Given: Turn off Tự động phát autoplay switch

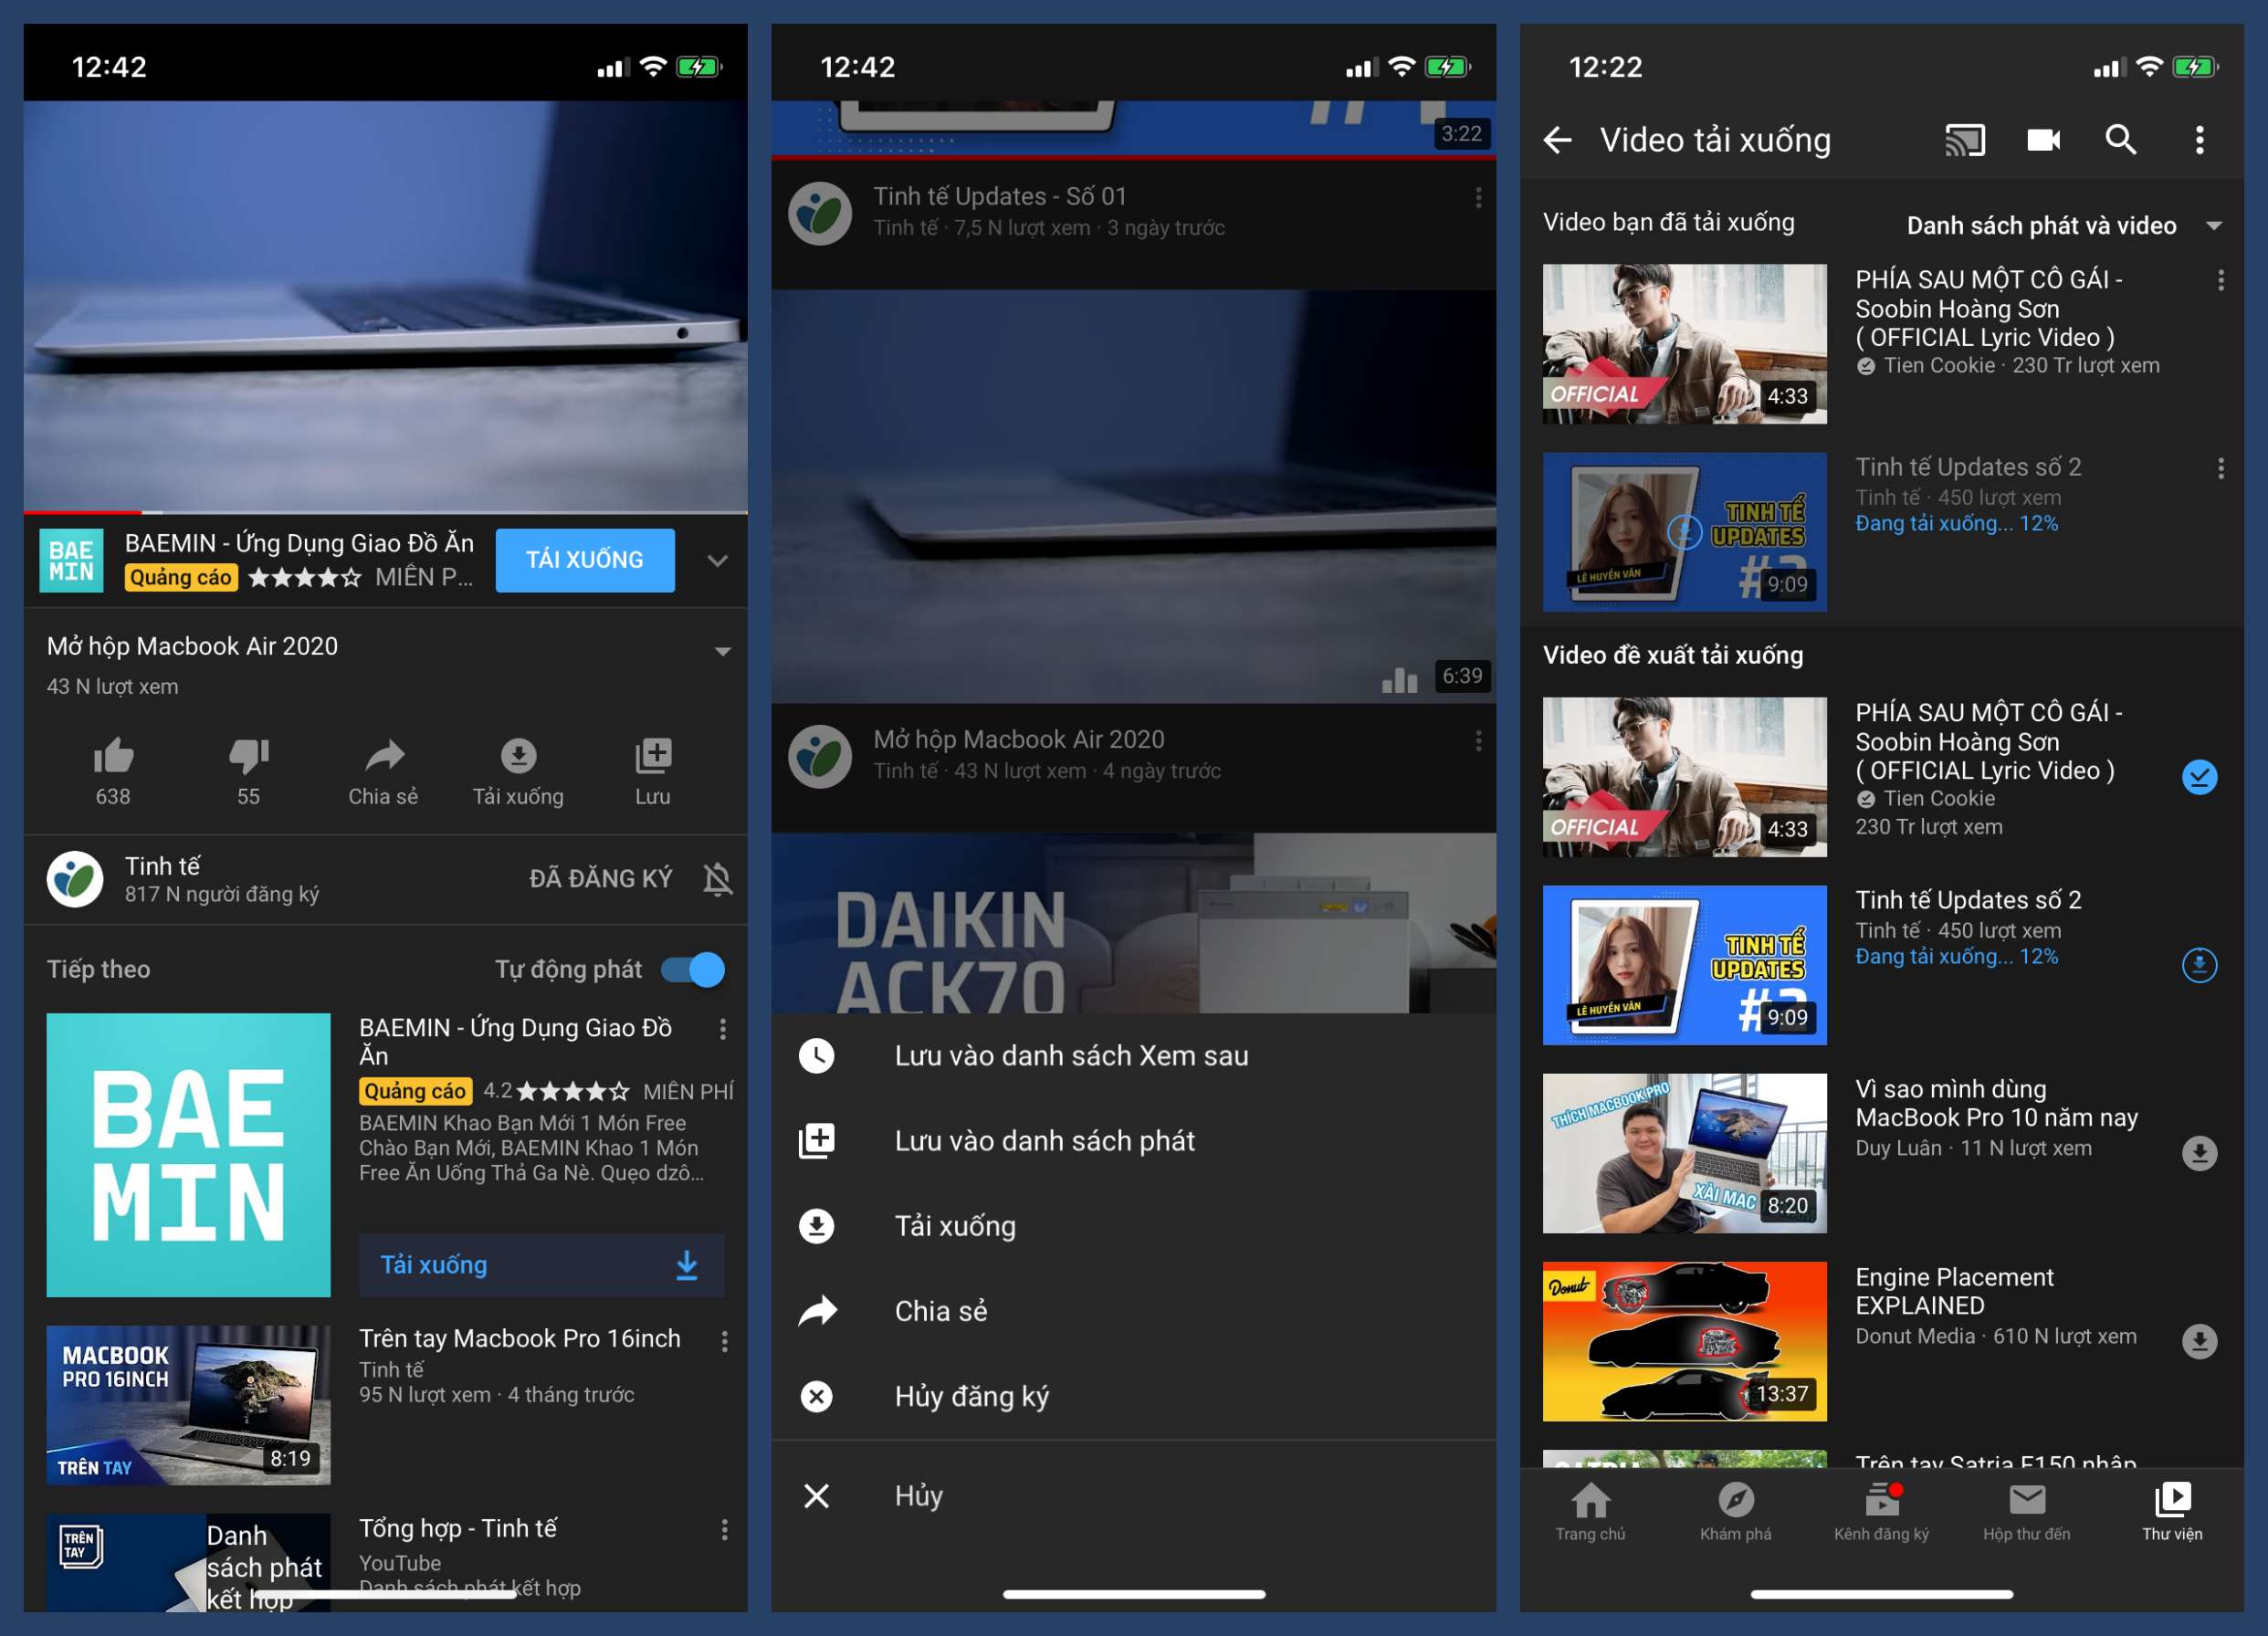Looking at the screenshot, I should pyautogui.click(x=694, y=969).
